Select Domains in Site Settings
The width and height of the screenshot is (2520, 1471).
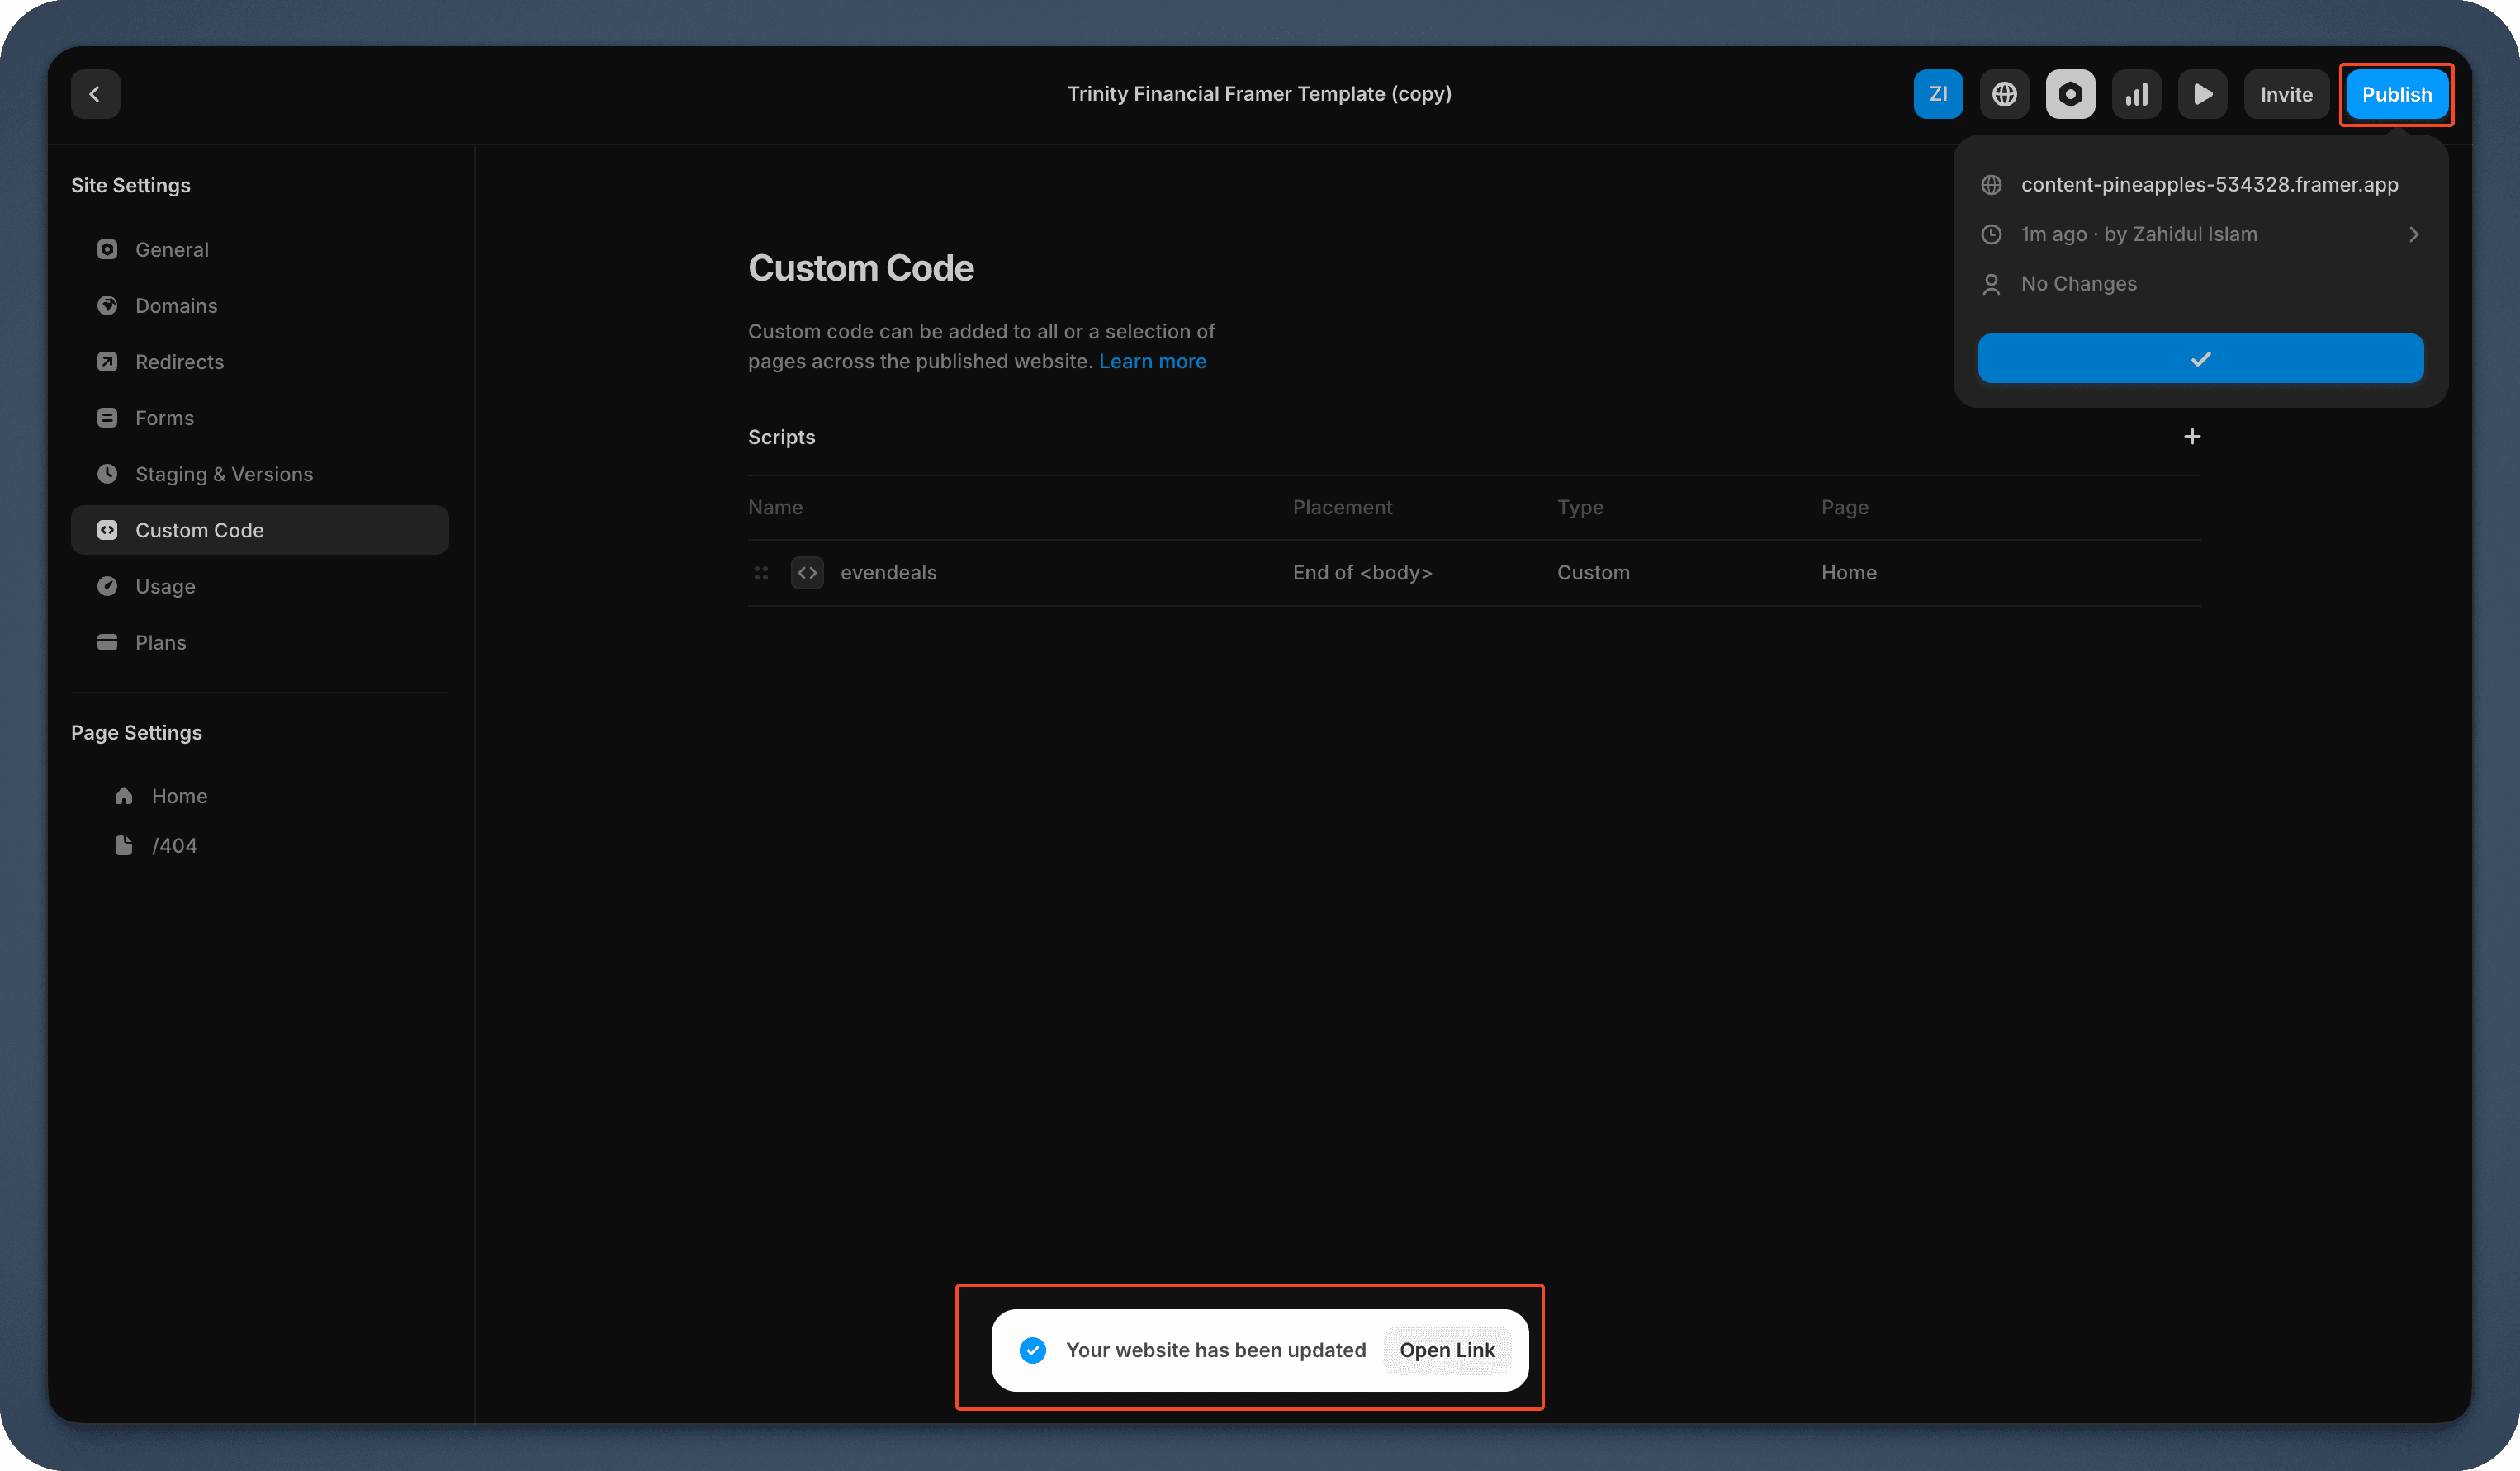(177, 305)
